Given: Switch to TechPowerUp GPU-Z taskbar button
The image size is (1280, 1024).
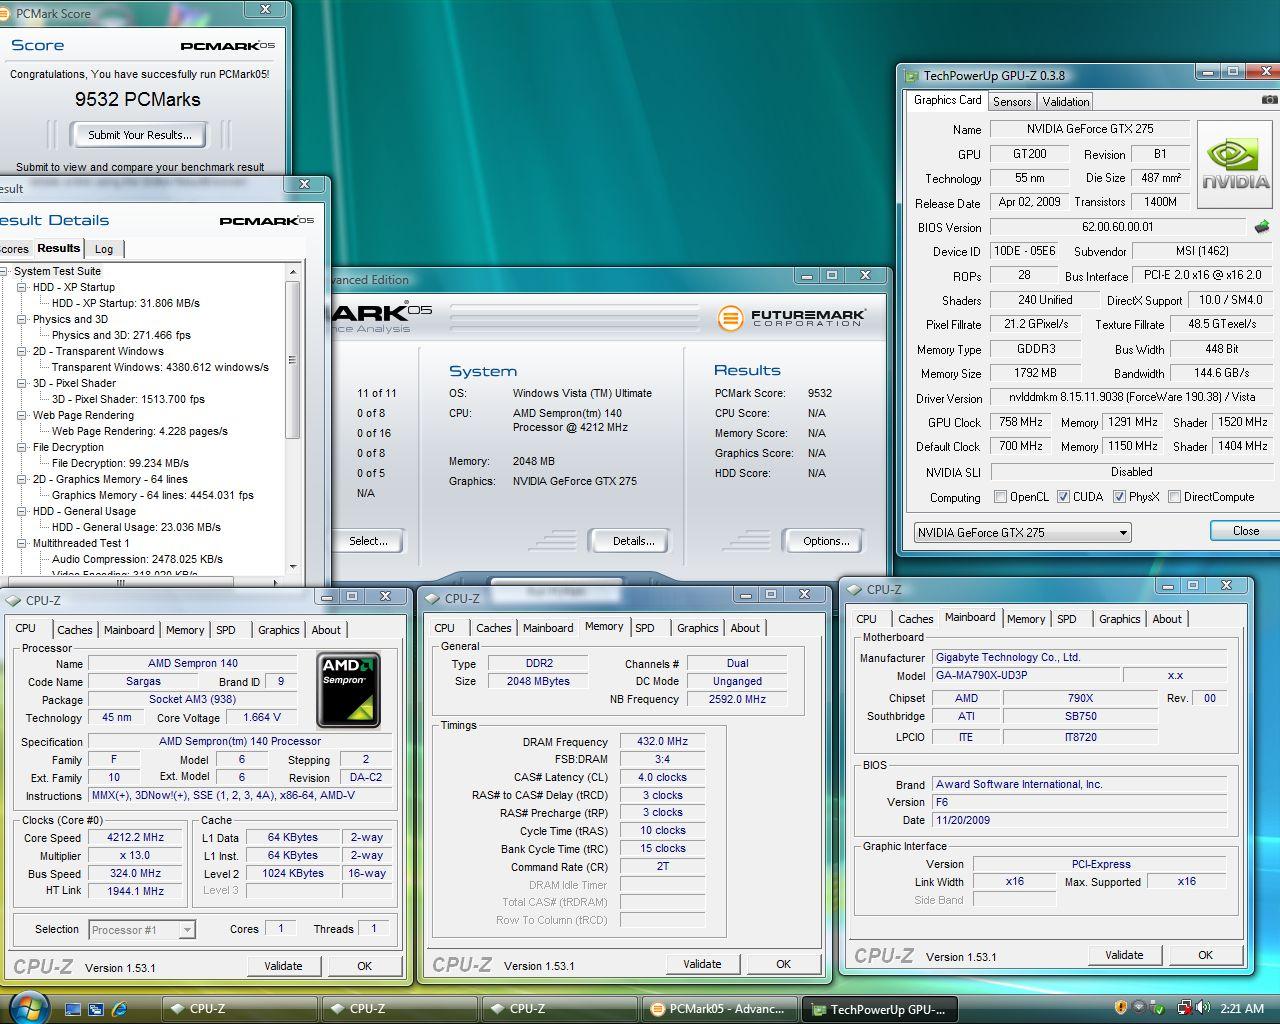Looking at the screenshot, I should point(881,1009).
